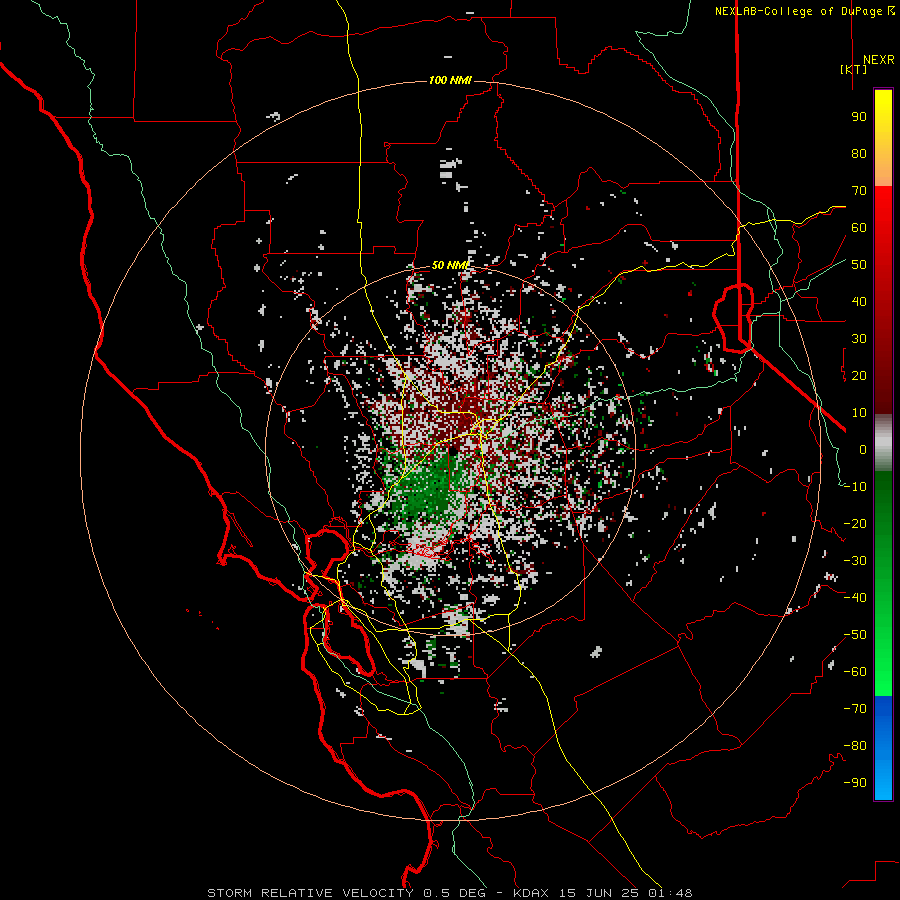Click the positive 30 knot scale label
The width and height of the screenshot is (900, 900).
tap(859, 339)
